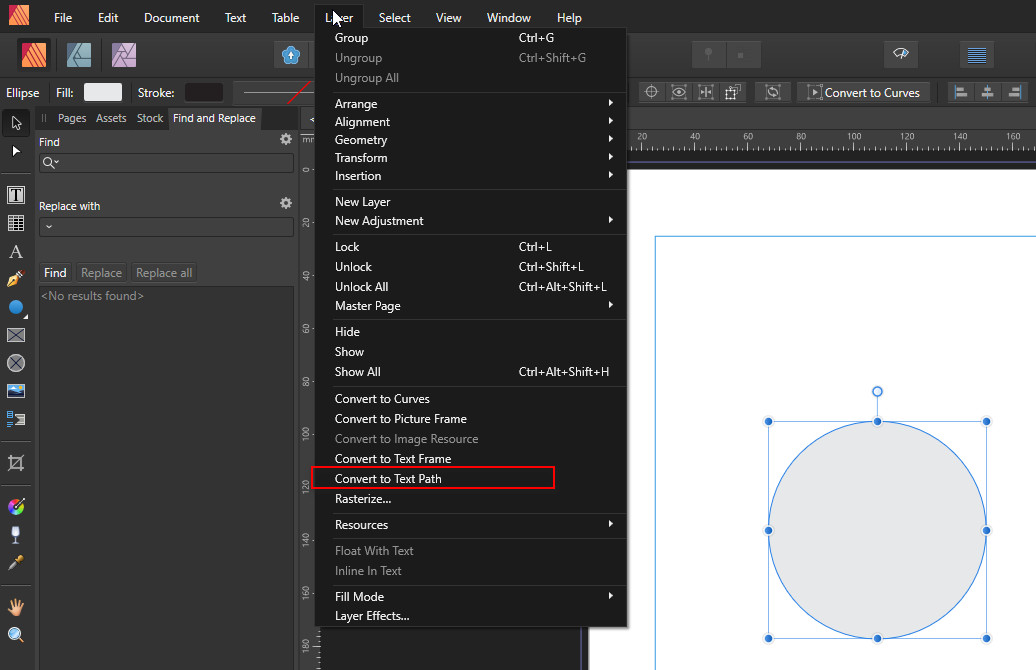Select the Zoom magnifier tool

[16, 635]
